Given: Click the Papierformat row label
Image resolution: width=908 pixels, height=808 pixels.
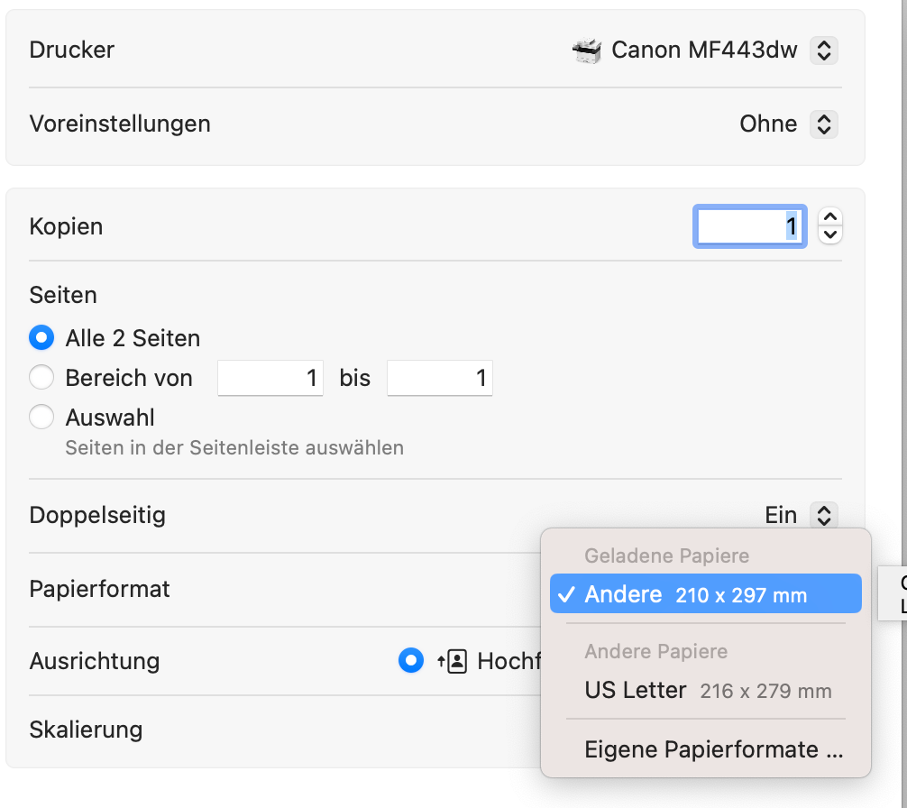Looking at the screenshot, I should point(100,589).
